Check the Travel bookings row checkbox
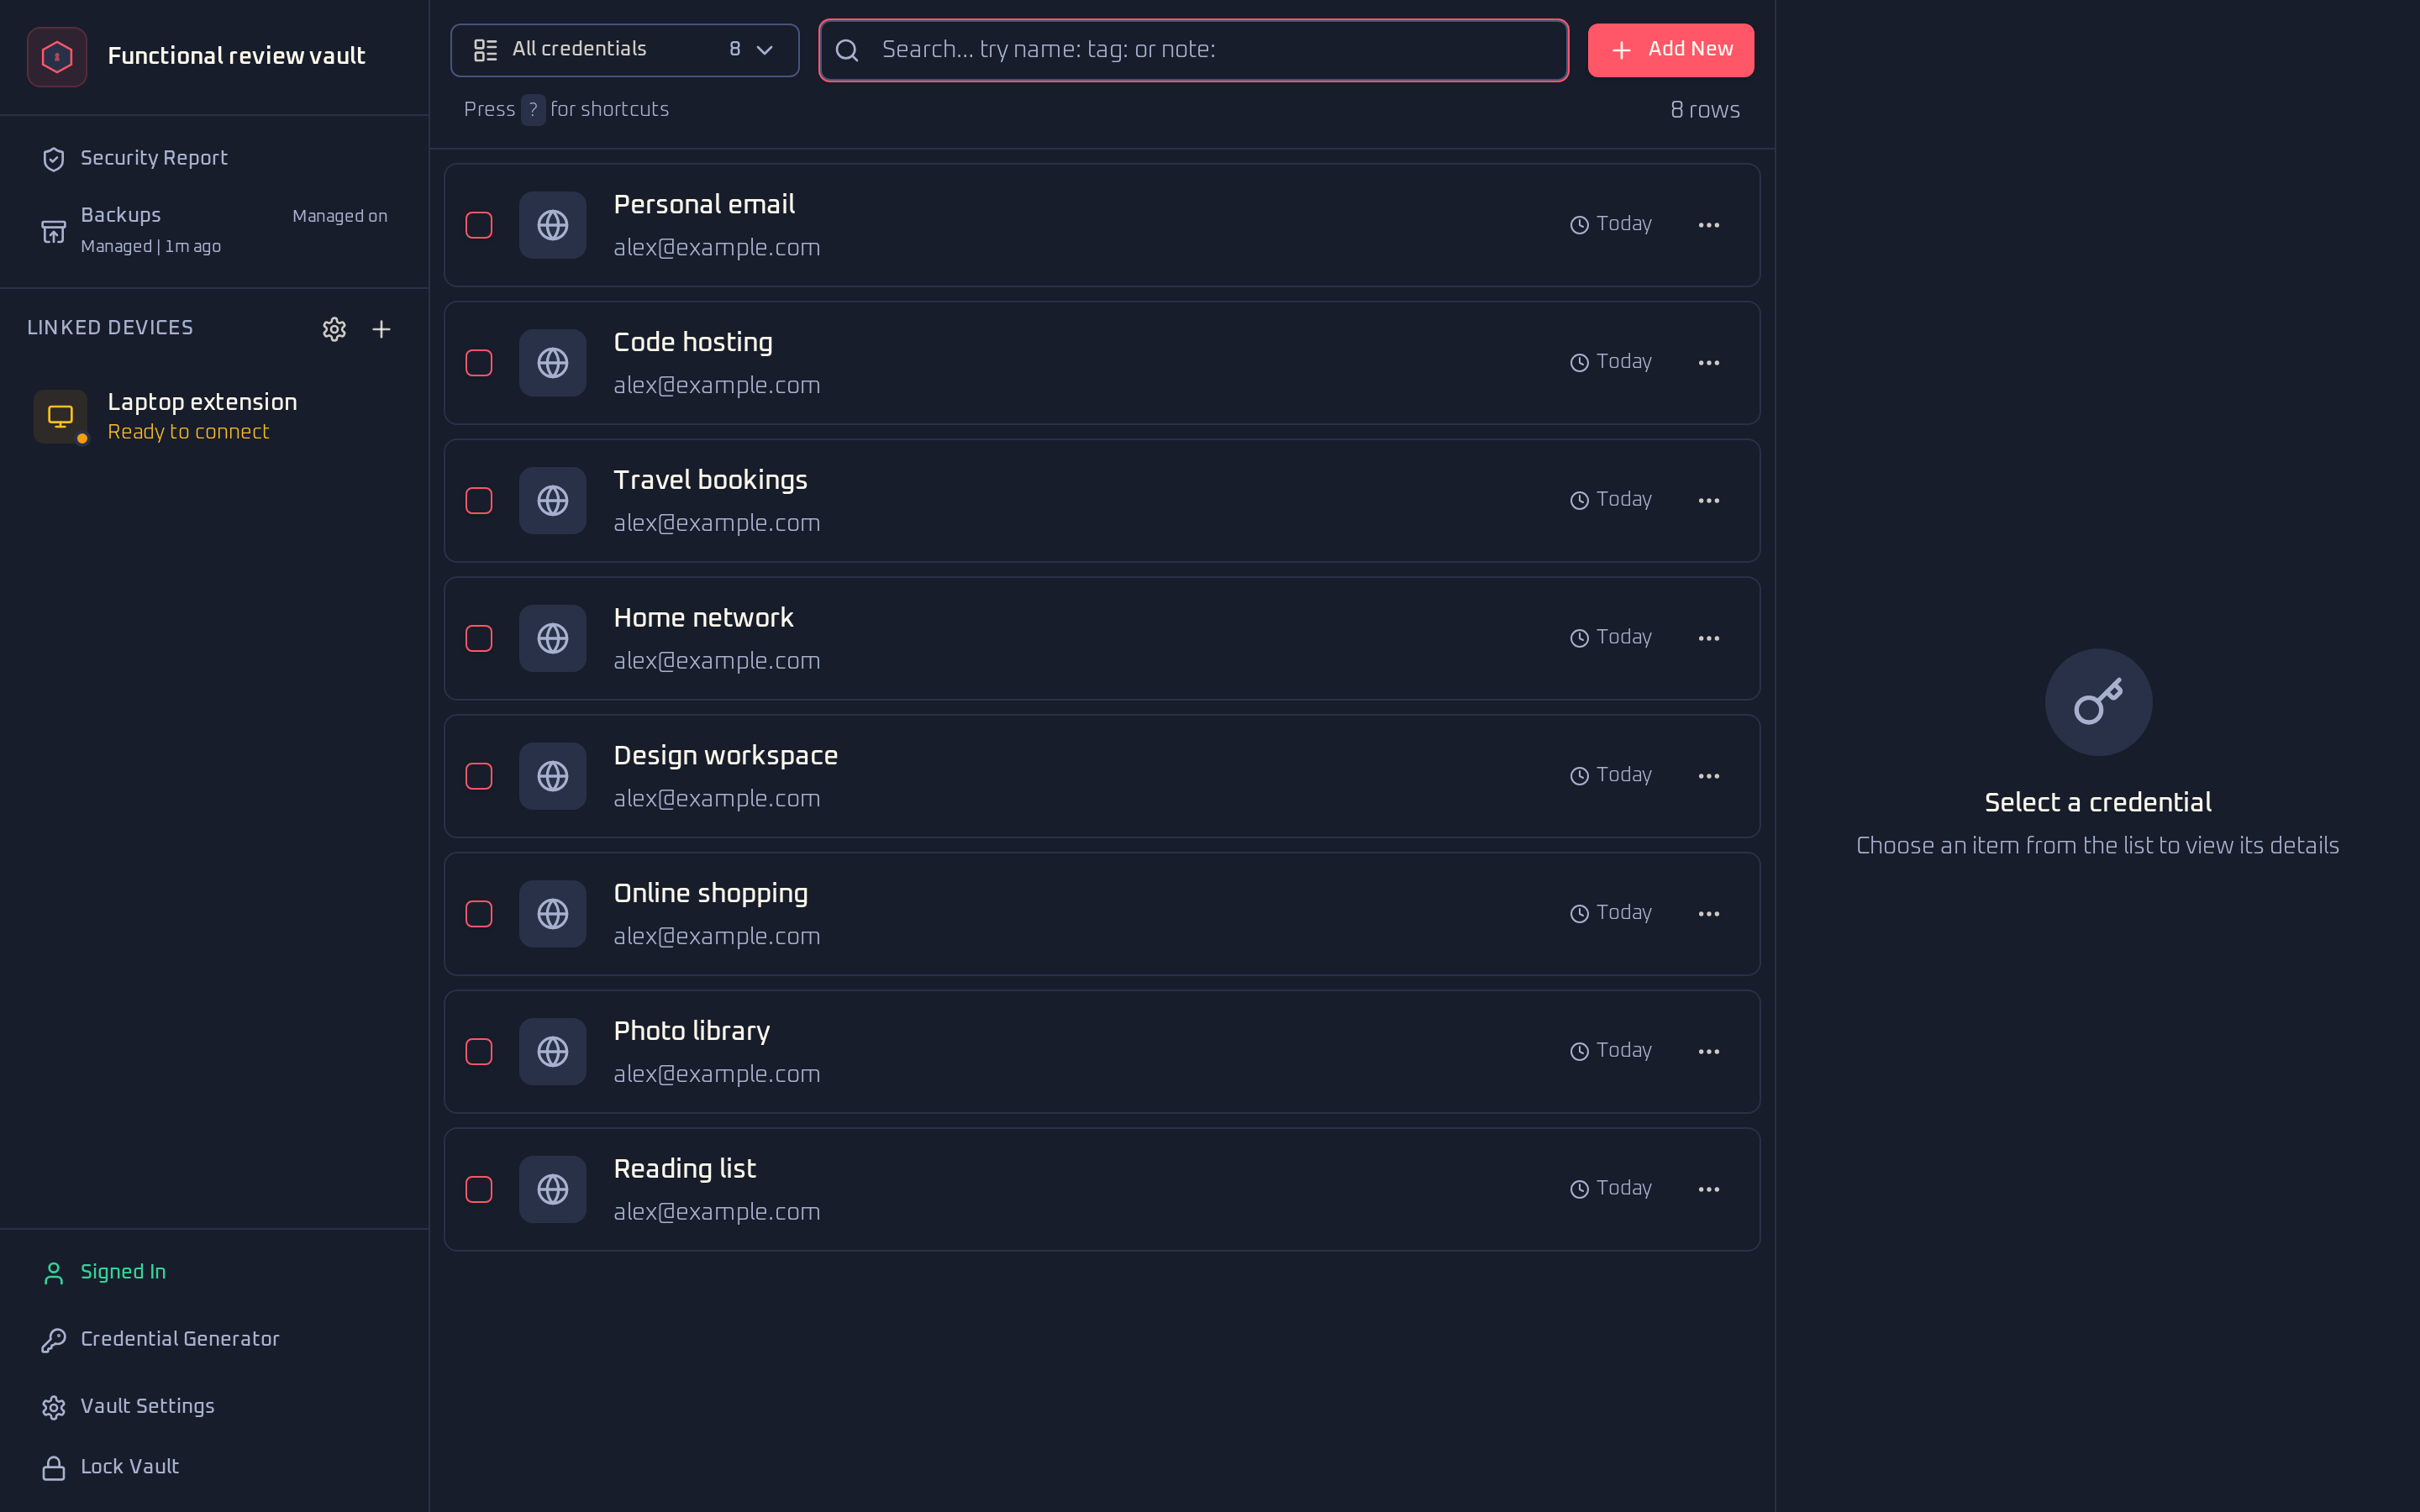This screenshot has width=2420, height=1512. tap(479, 501)
